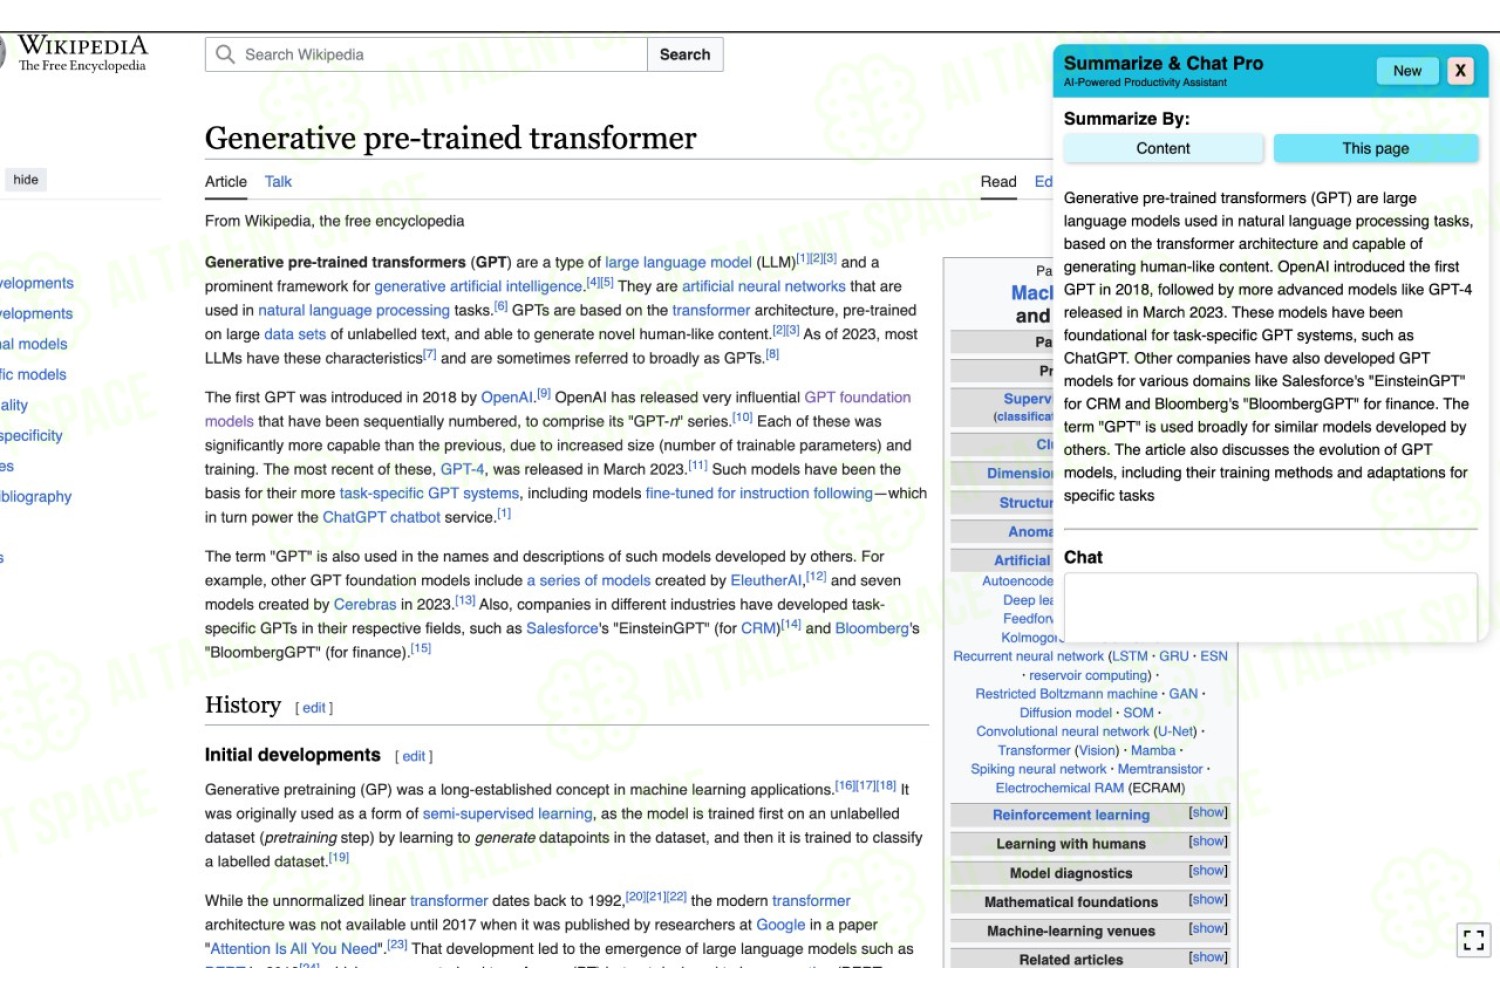Open the Memtransistor link

pos(1160,769)
